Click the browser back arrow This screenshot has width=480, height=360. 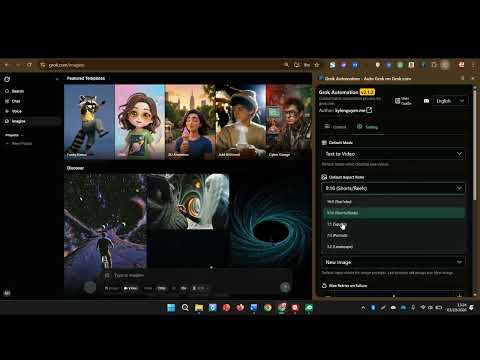click(6, 65)
